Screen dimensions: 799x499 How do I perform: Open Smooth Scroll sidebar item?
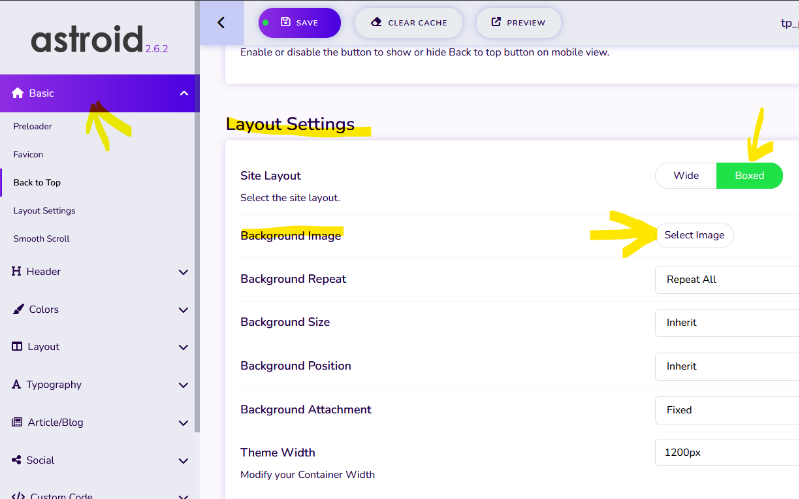point(41,239)
